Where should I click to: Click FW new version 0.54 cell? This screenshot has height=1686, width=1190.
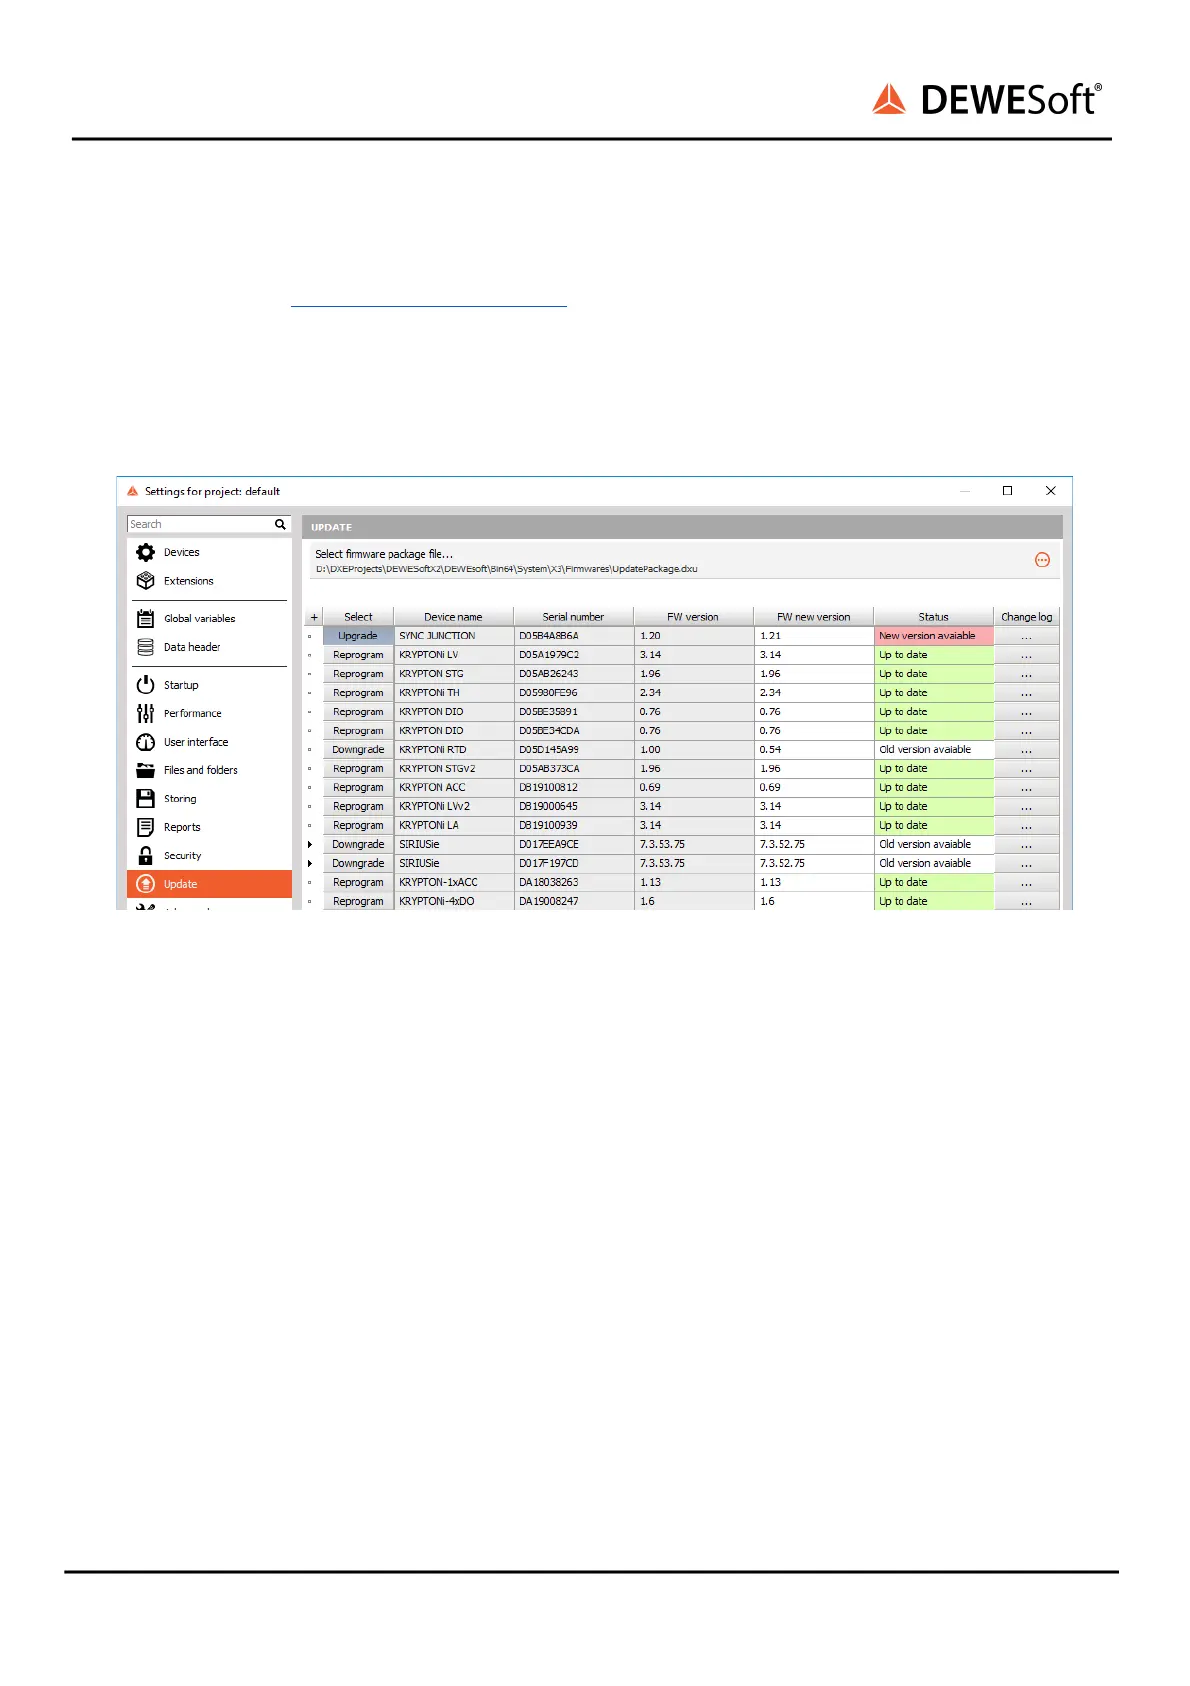pos(814,750)
